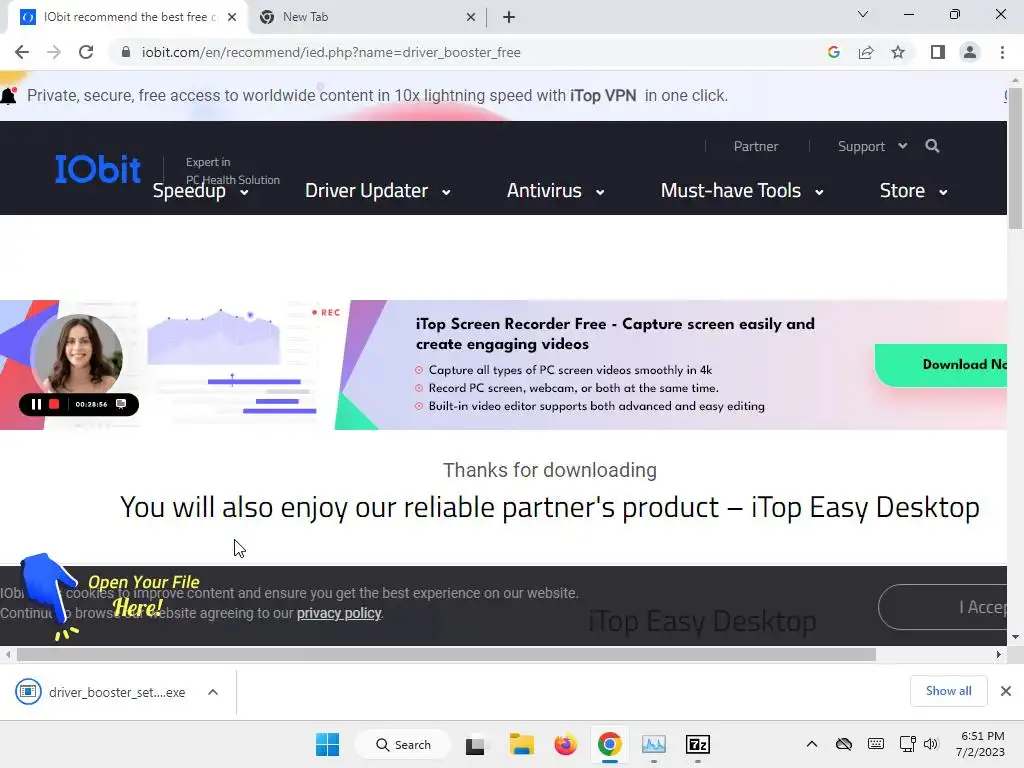The height and width of the screenshot is (768, 1024).
Task: Click the notification bell icon
Action: [x=8, y=96]
